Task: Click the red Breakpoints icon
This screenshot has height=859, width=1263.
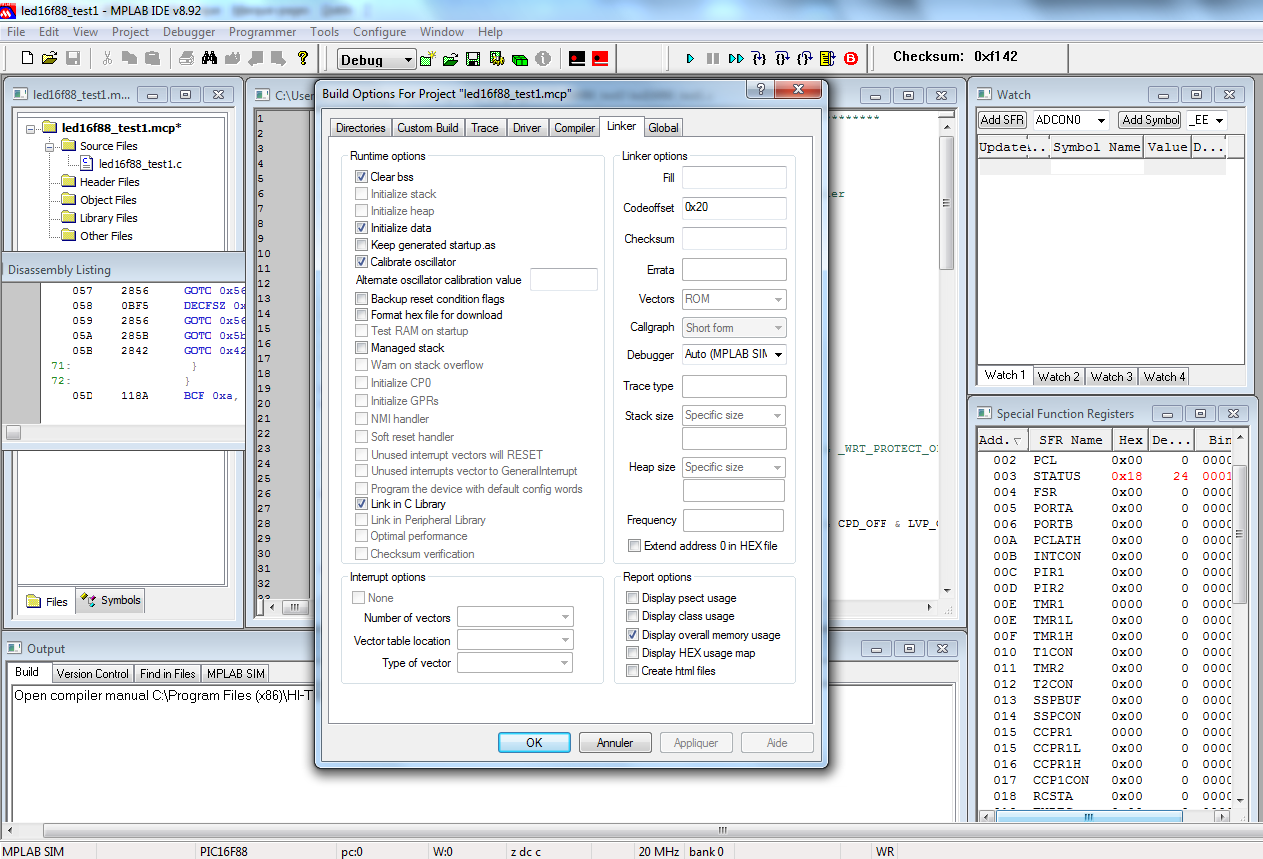Action: pyautogui.click(x=851, y=59)
